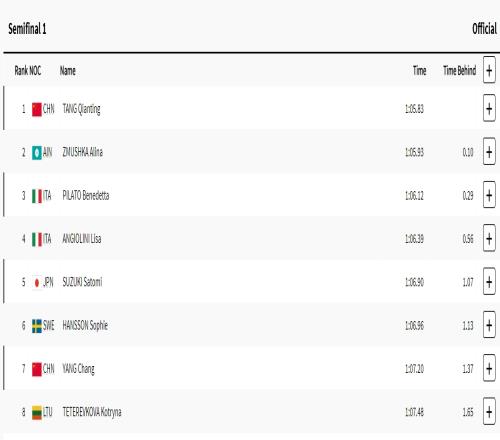
Task: Expand details for ZMUSHKA Alina
Action: 489,152
